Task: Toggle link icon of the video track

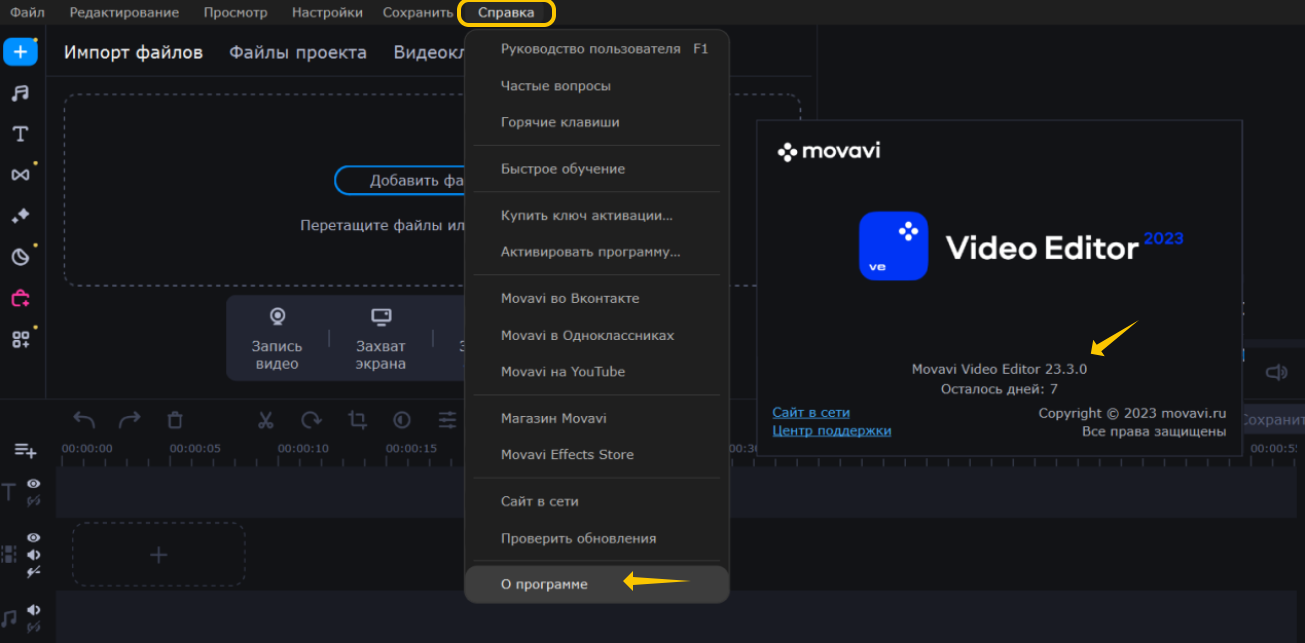Action: [x=34, y=571]
